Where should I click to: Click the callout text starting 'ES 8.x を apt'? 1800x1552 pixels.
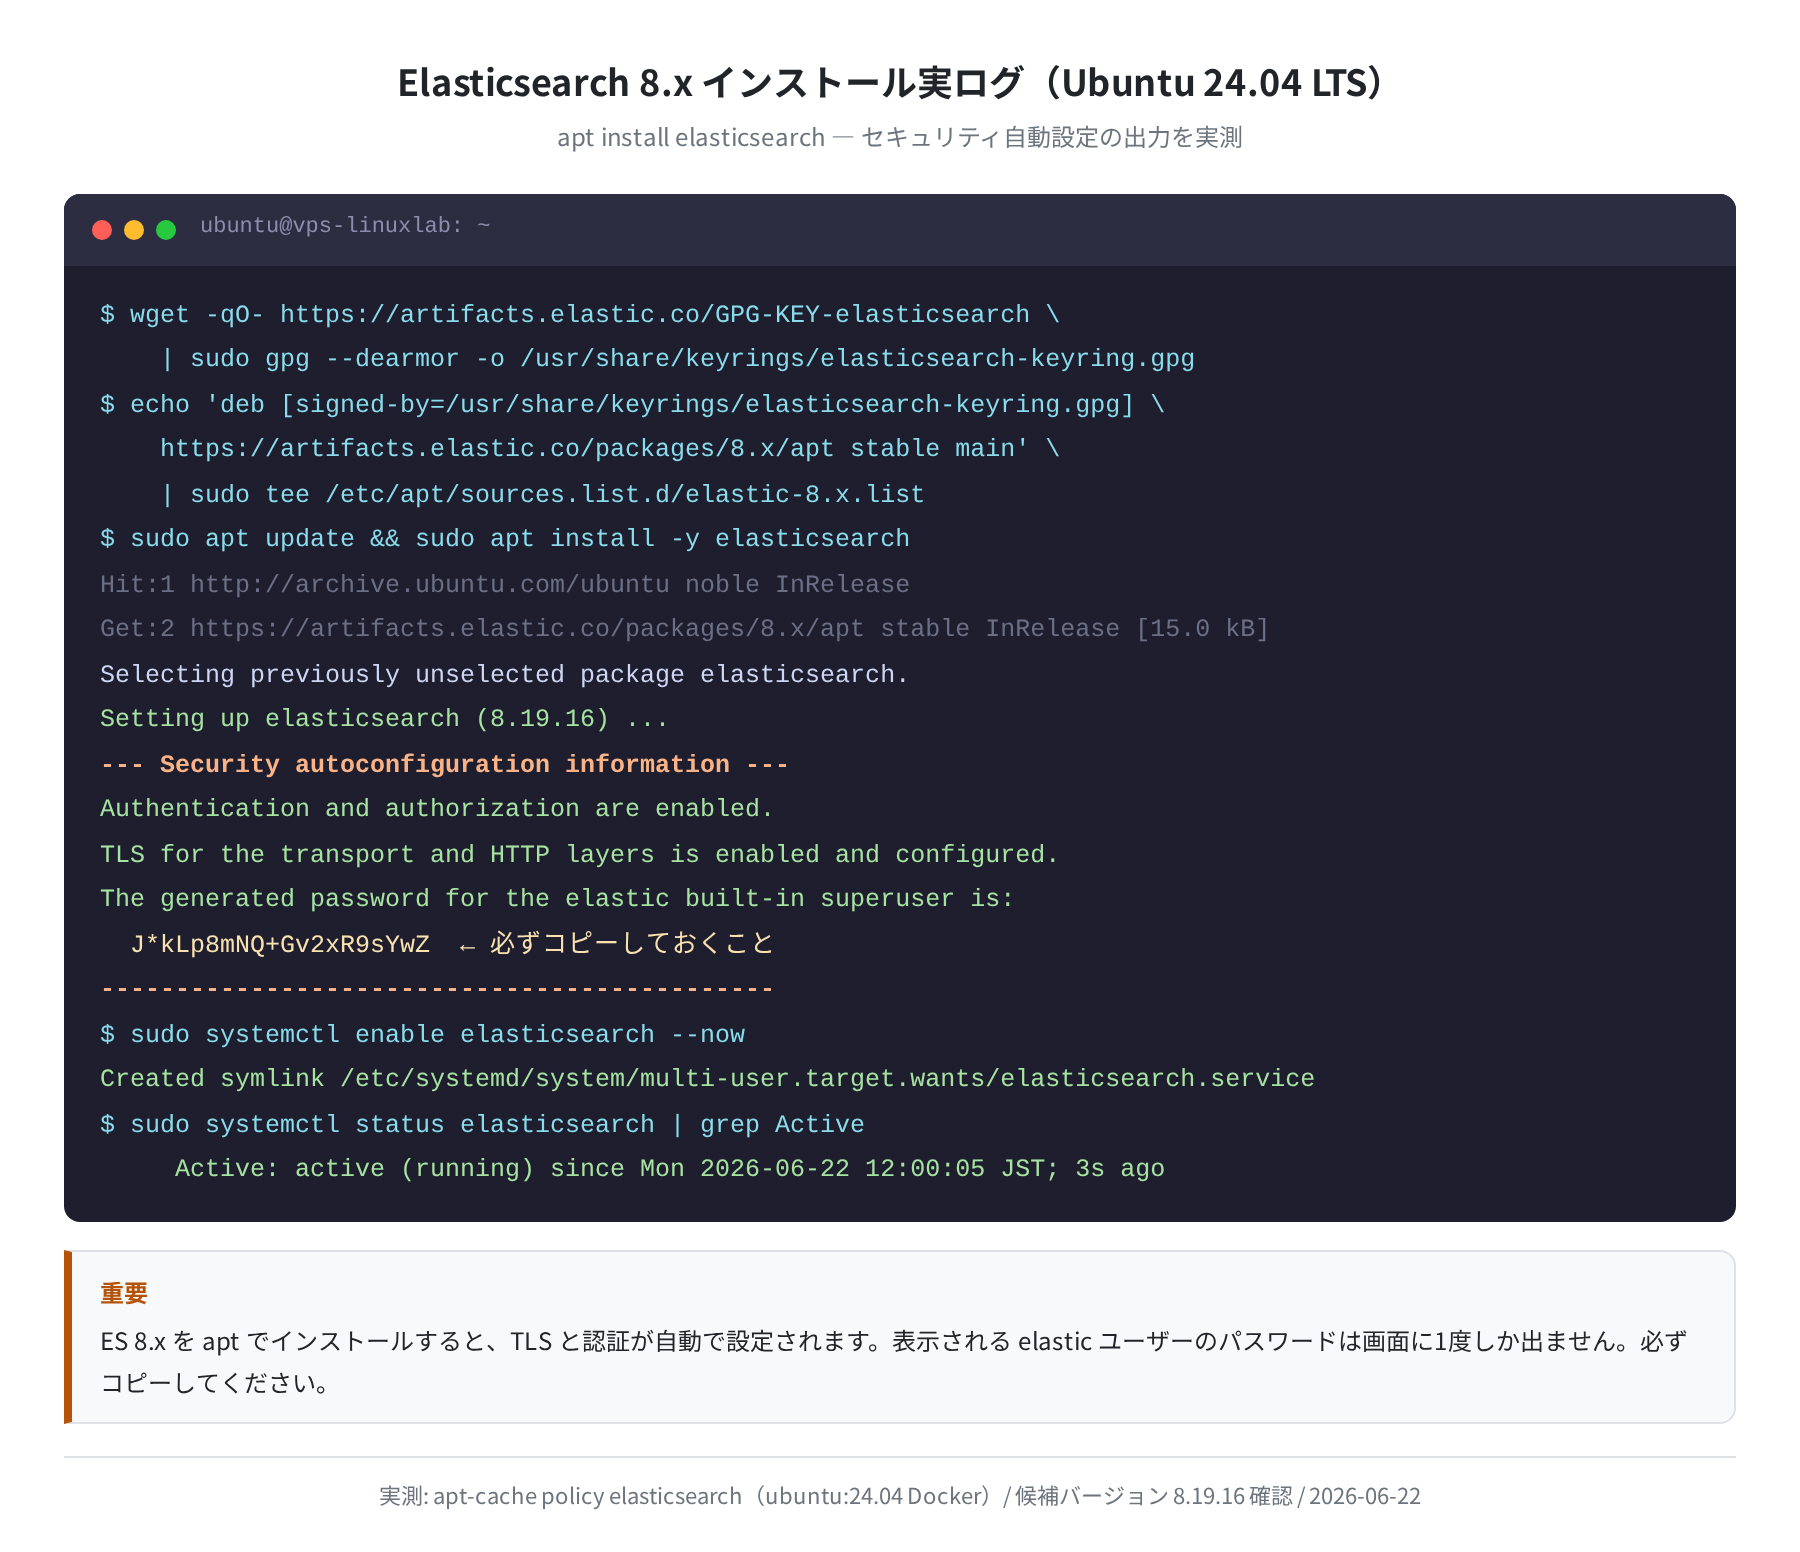click(x=893, y=1362)
